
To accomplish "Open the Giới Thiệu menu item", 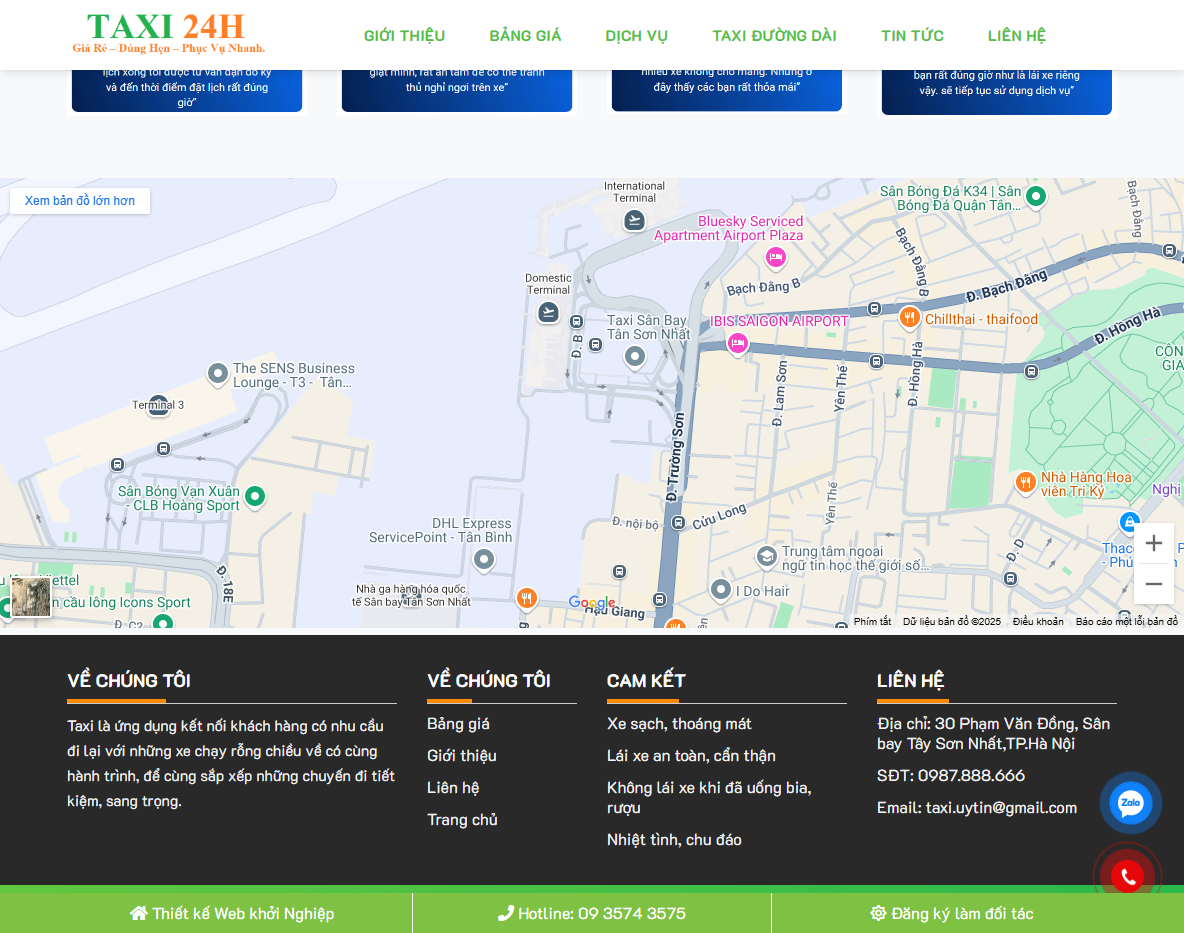I will 404,36.
